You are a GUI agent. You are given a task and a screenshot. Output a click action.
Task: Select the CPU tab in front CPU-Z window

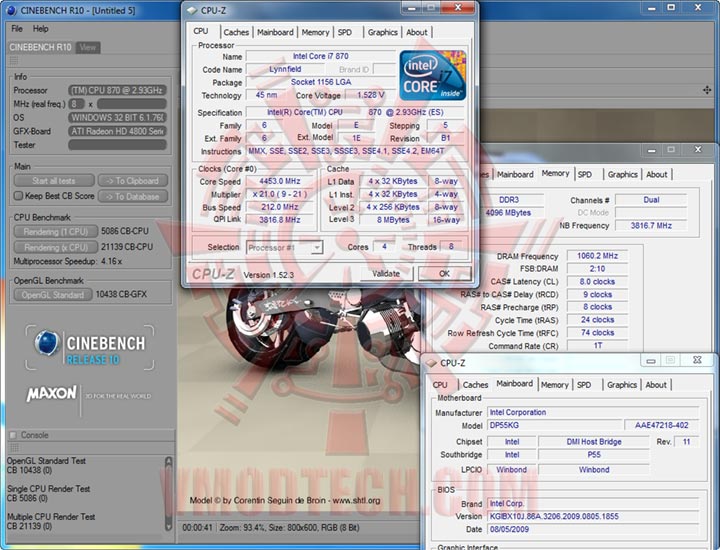pyautogui.click(x=201, y=31)
